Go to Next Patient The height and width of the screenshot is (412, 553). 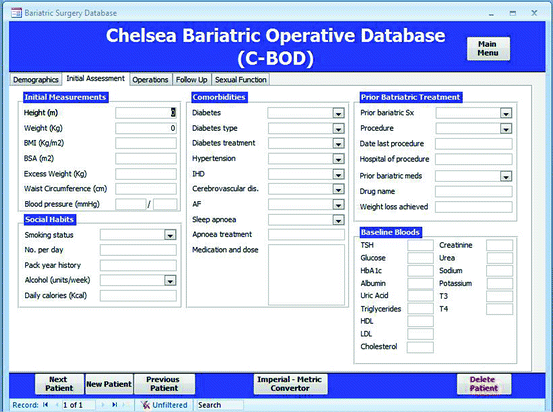click(x=59, y=384)
